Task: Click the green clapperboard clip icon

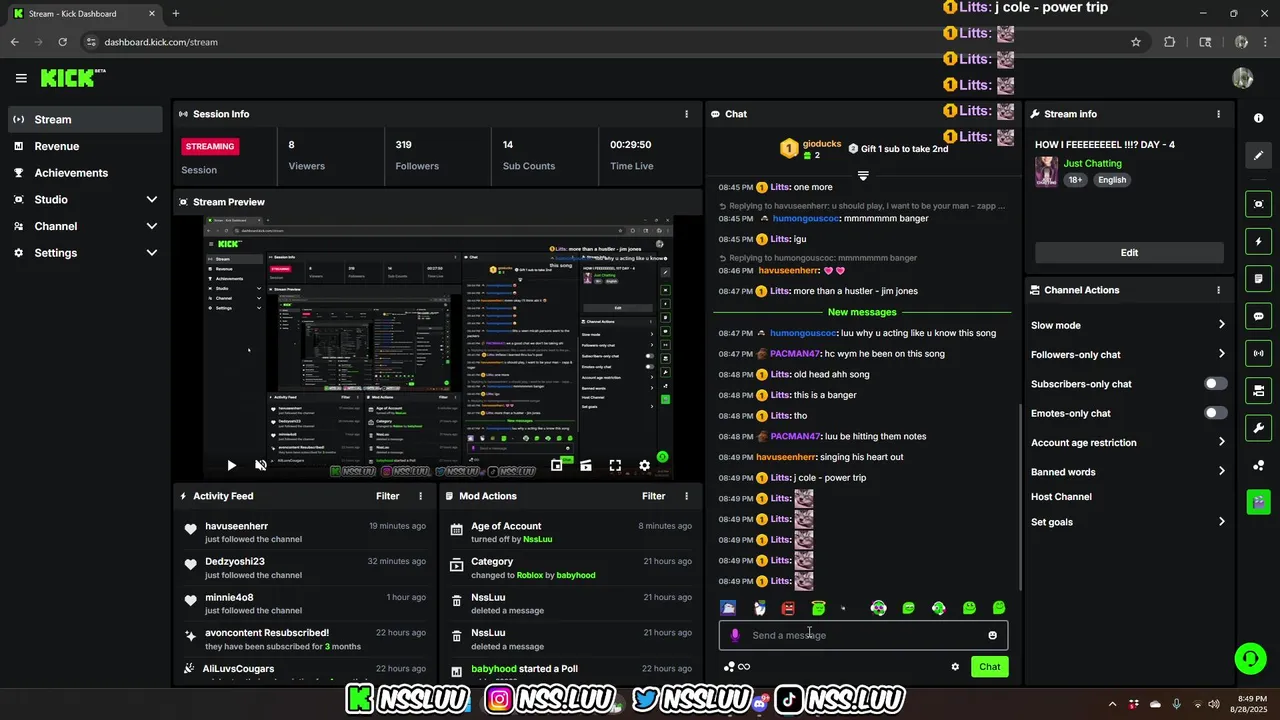Action: tap(1258, 501)
